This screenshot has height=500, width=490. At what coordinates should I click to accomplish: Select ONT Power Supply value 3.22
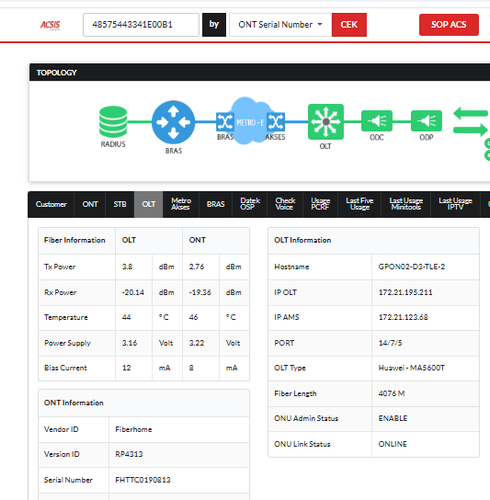click(x=196, y=343)
